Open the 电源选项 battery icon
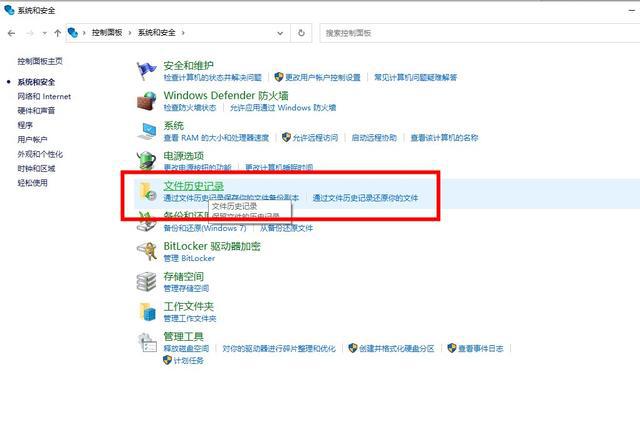640x448 pixels. (x=146, y=161)
